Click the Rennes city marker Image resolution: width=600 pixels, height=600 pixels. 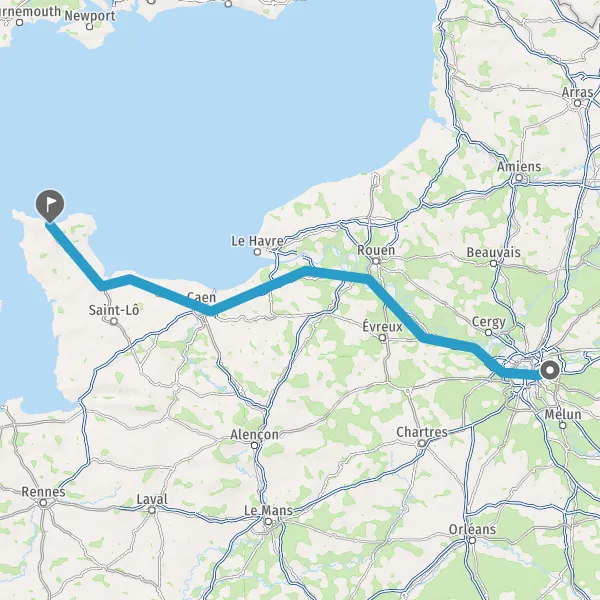[43, 503]
